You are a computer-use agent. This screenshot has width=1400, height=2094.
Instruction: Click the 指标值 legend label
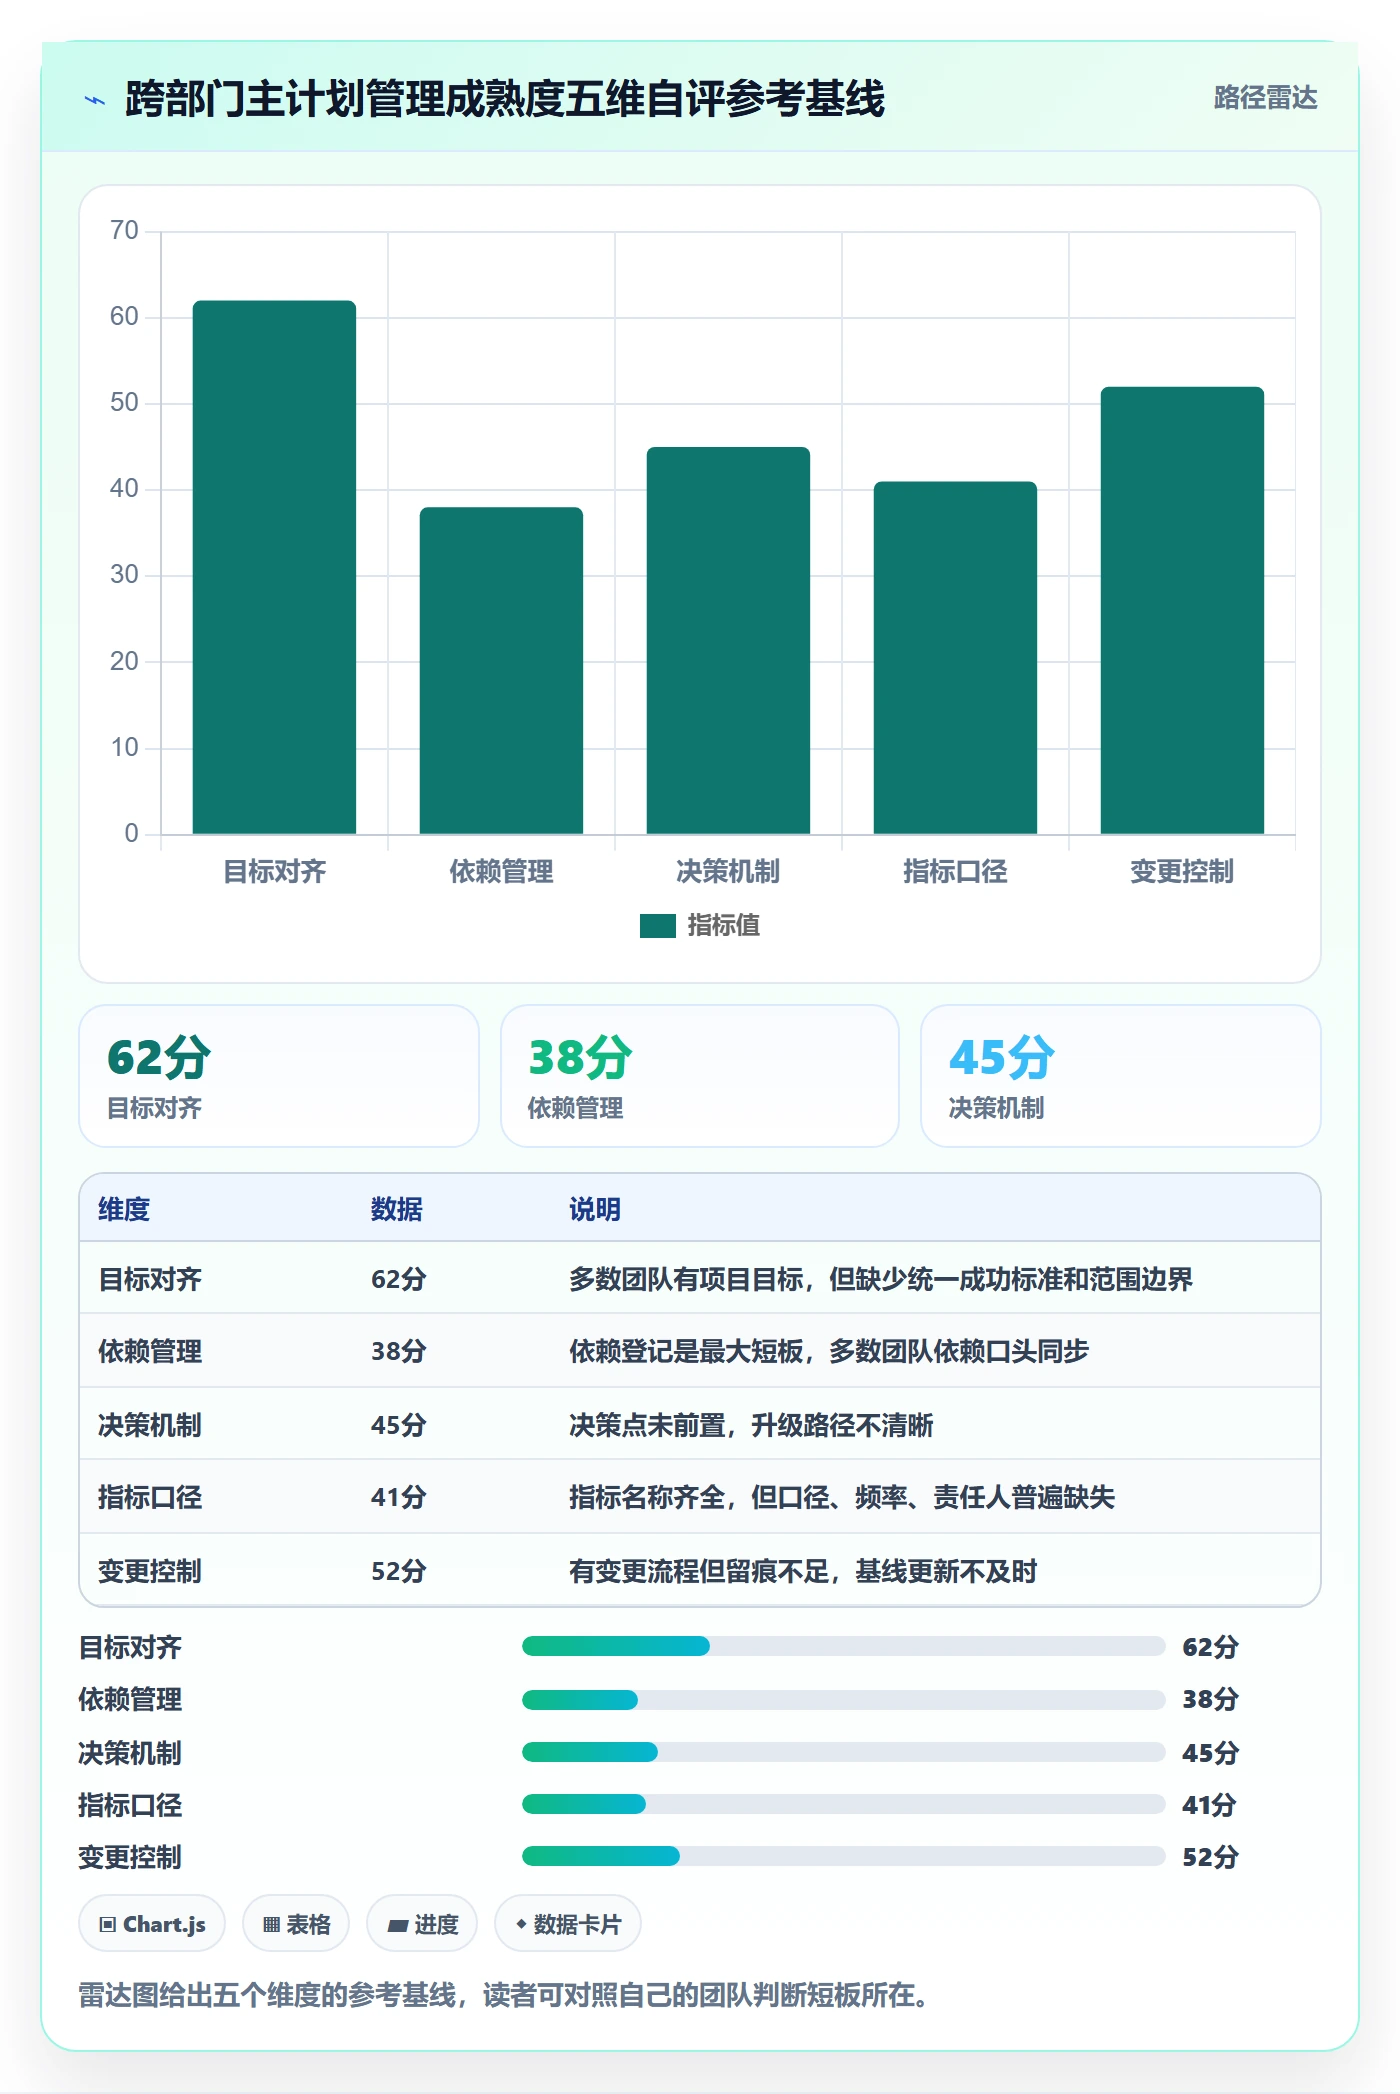[x=724, y=926]
